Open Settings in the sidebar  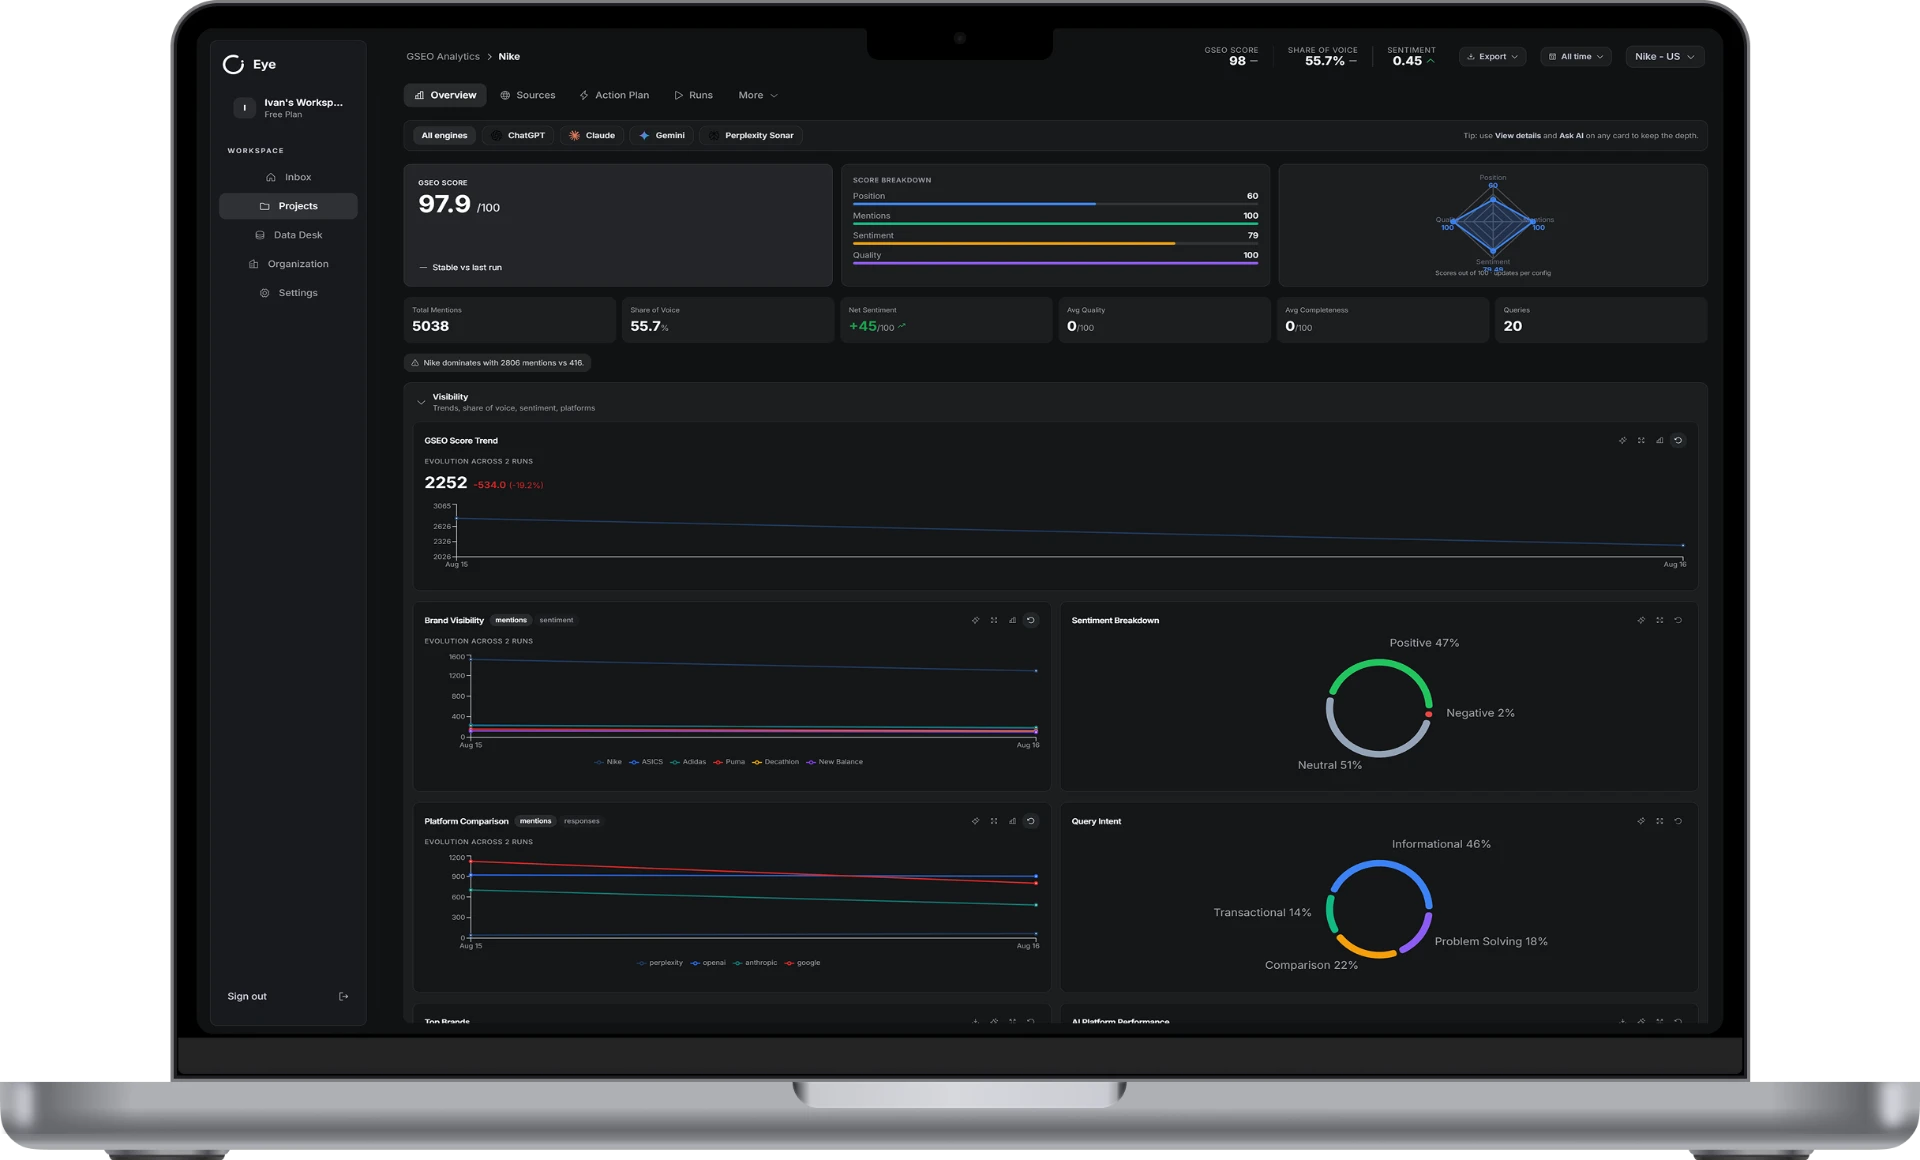[288, 293]
